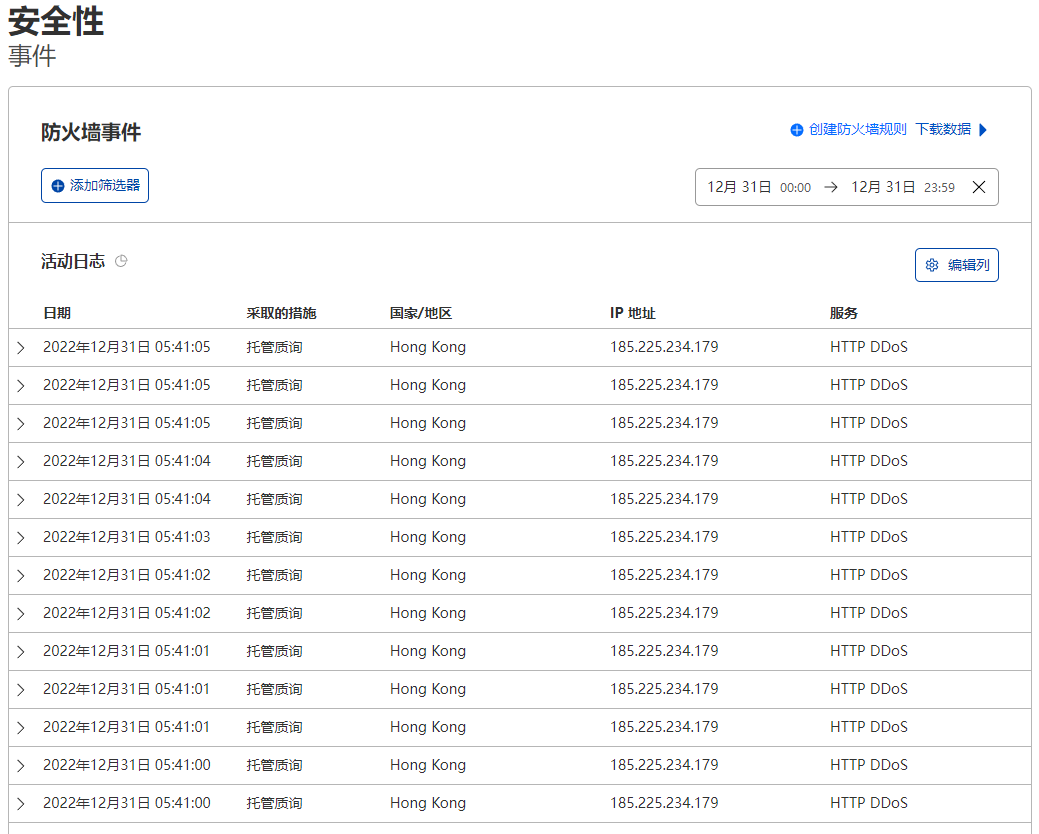The height and width of the screenshot is (834, 1039).
Task: Click Hong Kong in the 05:41:03 row
Action: click(x=428, y=537)
